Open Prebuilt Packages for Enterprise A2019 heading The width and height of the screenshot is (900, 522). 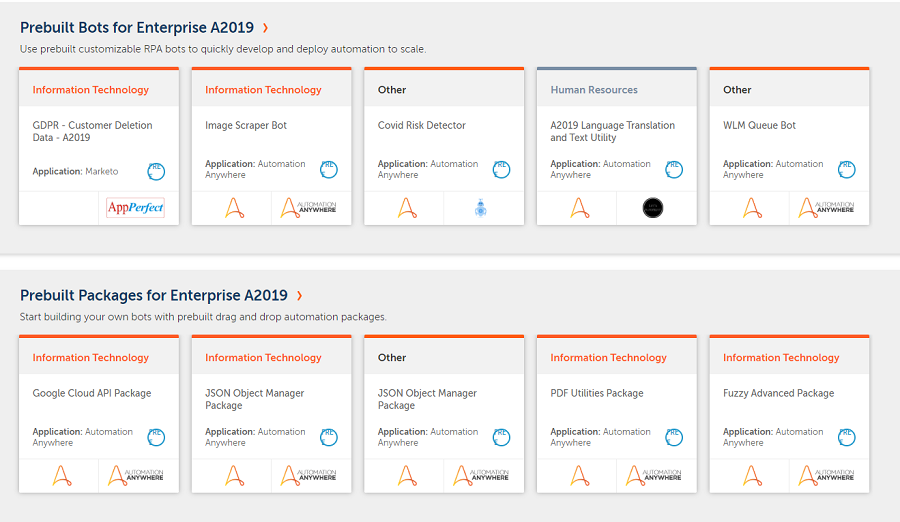coord(154,295)
